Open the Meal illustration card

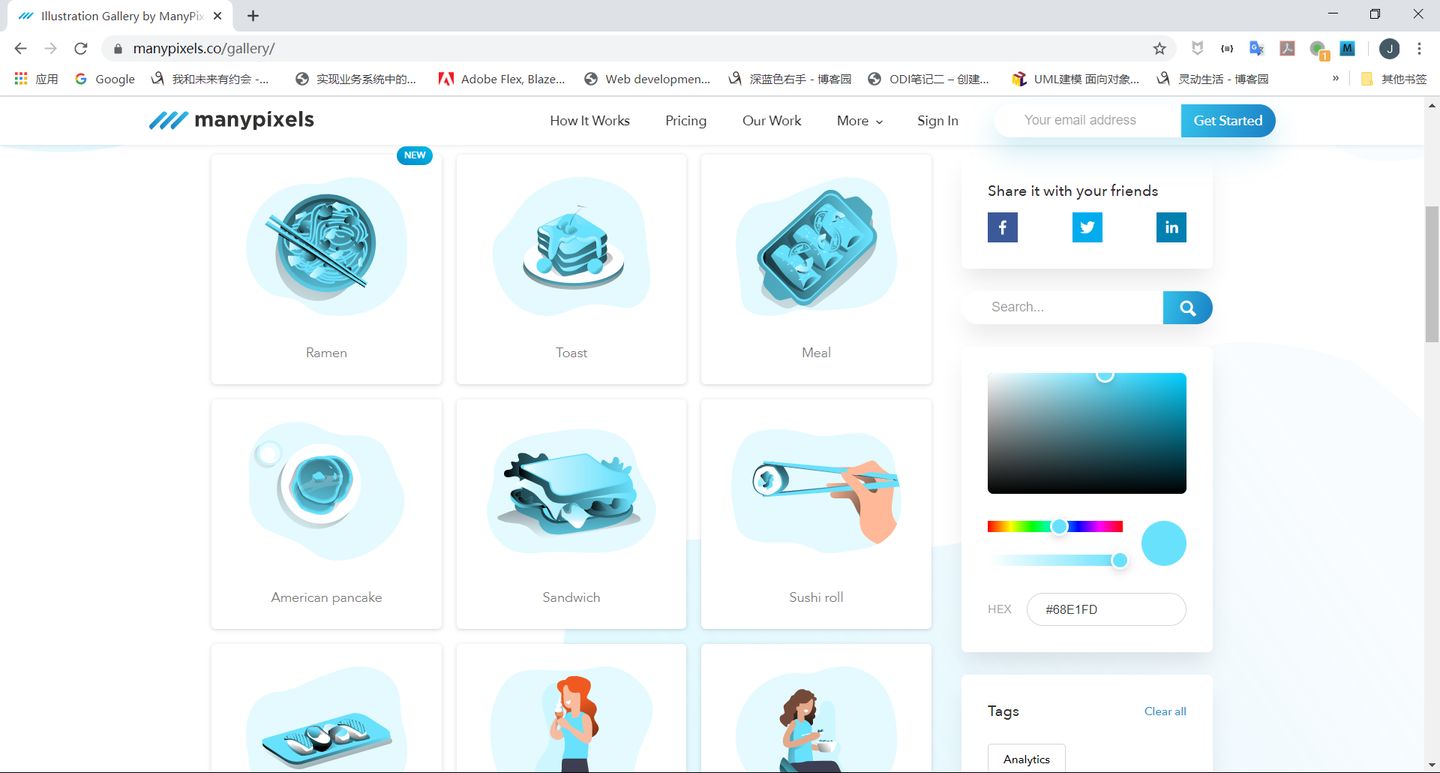click(x=817, y=269)
